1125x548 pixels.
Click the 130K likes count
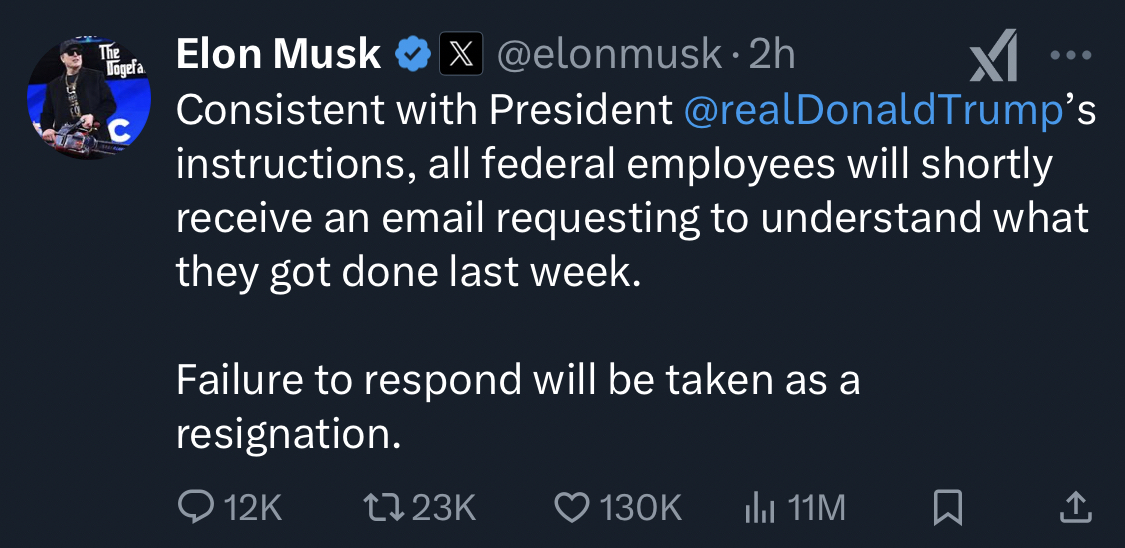[640, 508]
